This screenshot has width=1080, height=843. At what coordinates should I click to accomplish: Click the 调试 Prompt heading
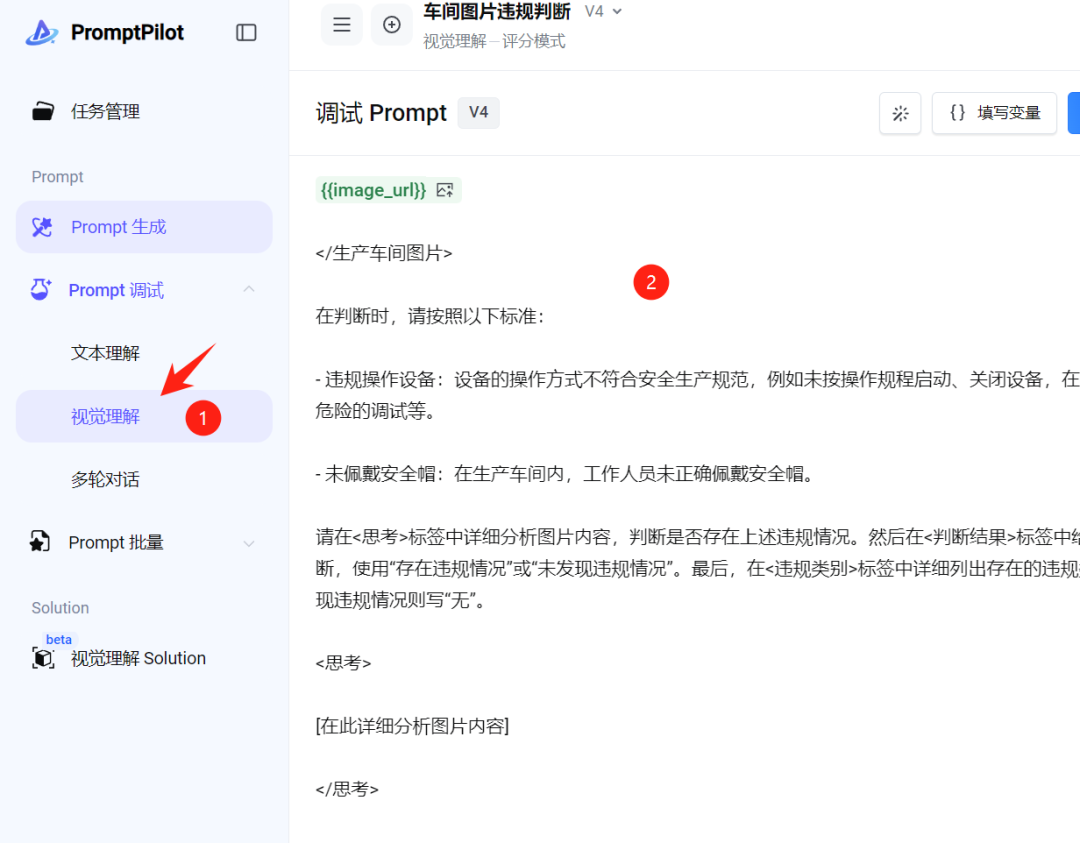click(x=381, y=112)
